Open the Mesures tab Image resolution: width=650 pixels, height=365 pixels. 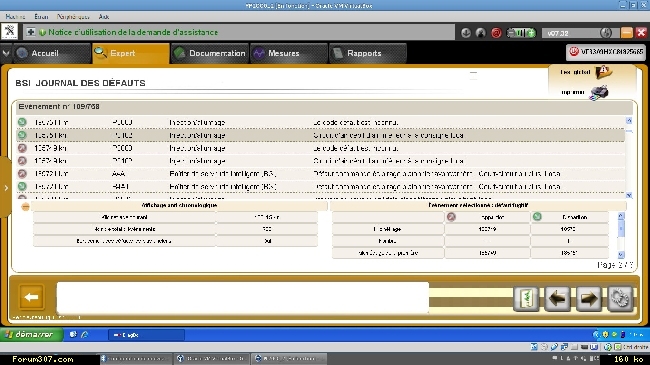289,53
